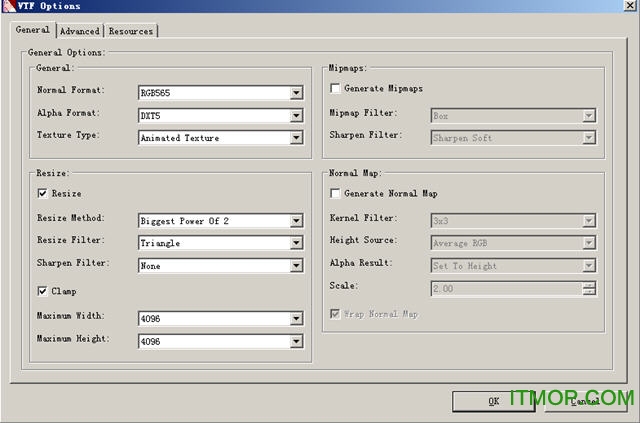Click the Scale value stepper arrows
Viewport: 640px width, 423px height.
[589, 288]
